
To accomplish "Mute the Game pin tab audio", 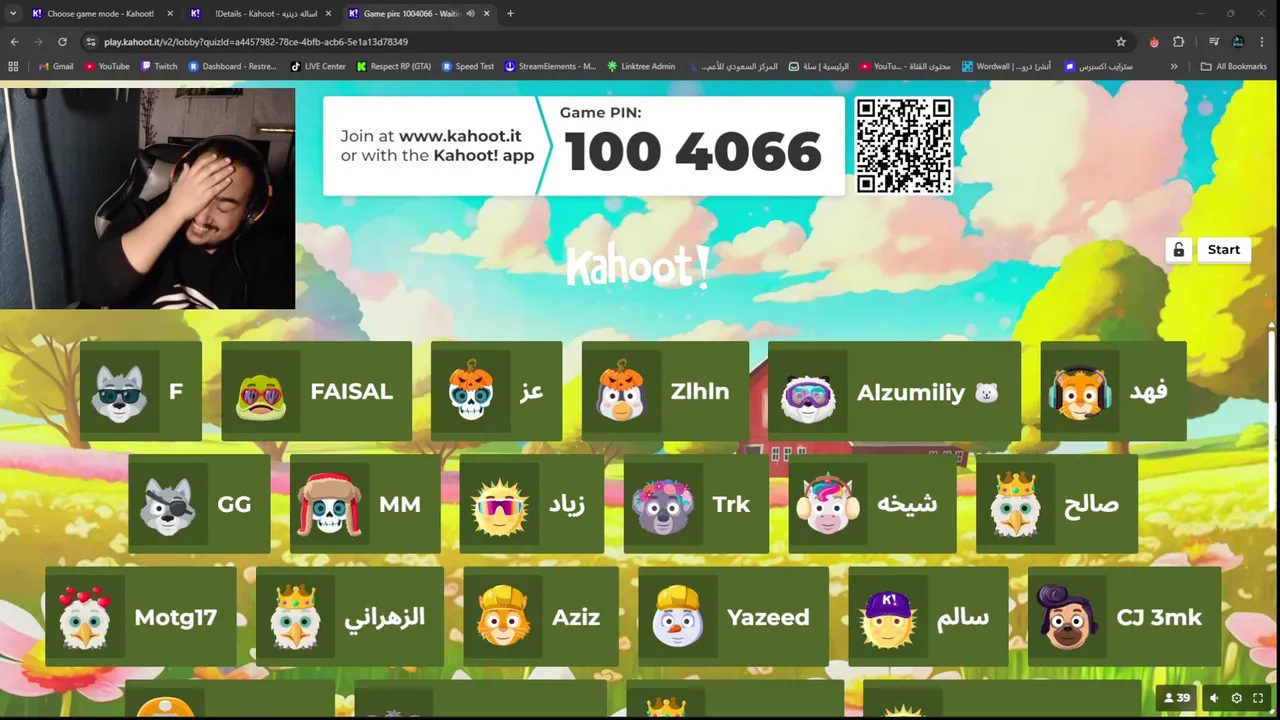I will coord(470,14).
